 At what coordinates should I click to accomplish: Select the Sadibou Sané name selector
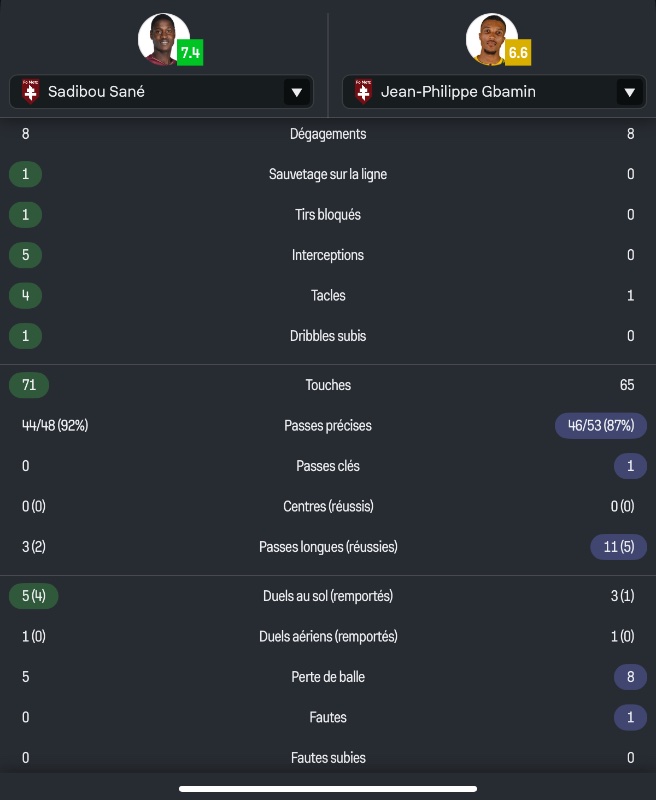point(150,93)
